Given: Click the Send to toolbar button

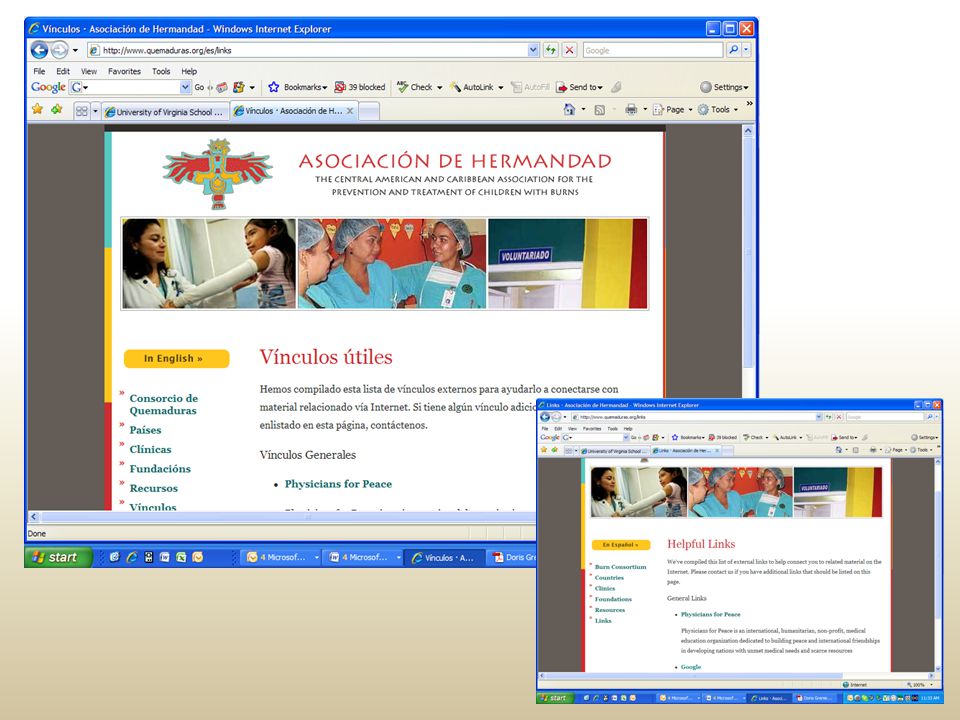Looking at the screenshot, I should pyautogui.click(x=579, y=88).
